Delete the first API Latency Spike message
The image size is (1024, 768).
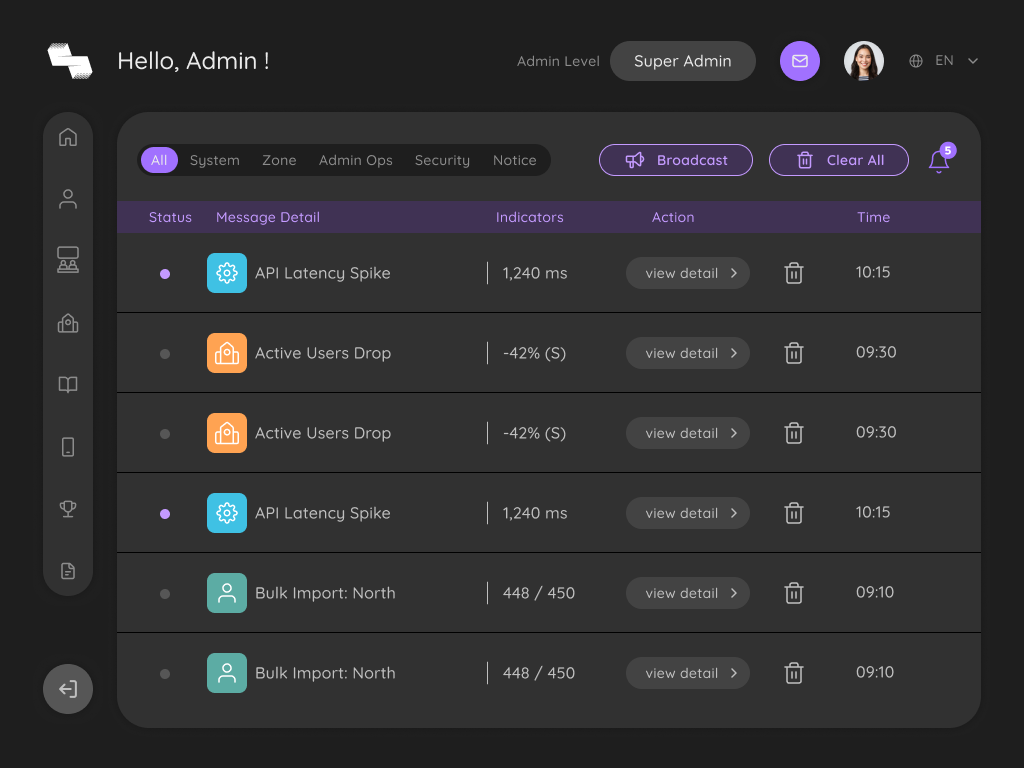[793, 273]
